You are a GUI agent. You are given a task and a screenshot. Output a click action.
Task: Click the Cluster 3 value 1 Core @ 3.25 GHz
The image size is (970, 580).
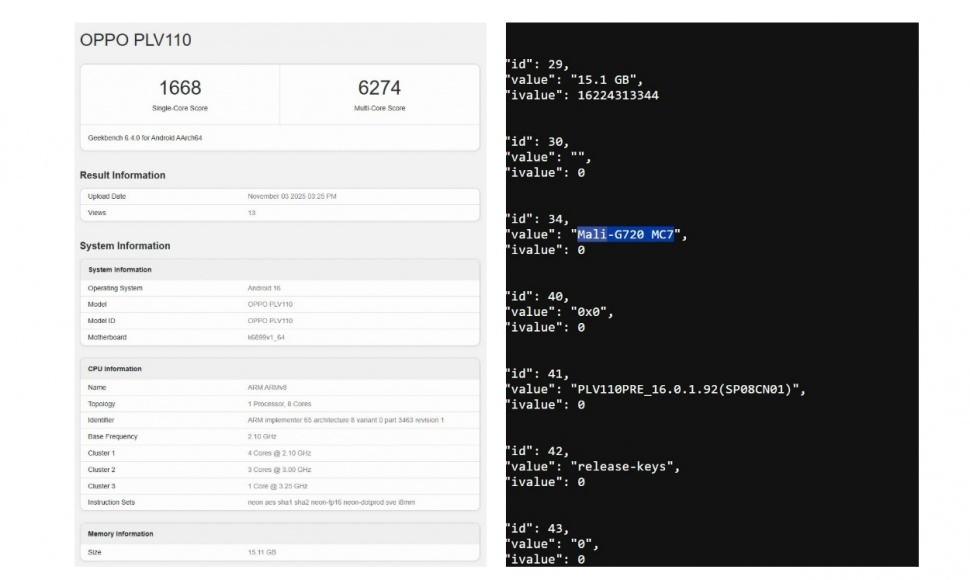coord(279,486)
